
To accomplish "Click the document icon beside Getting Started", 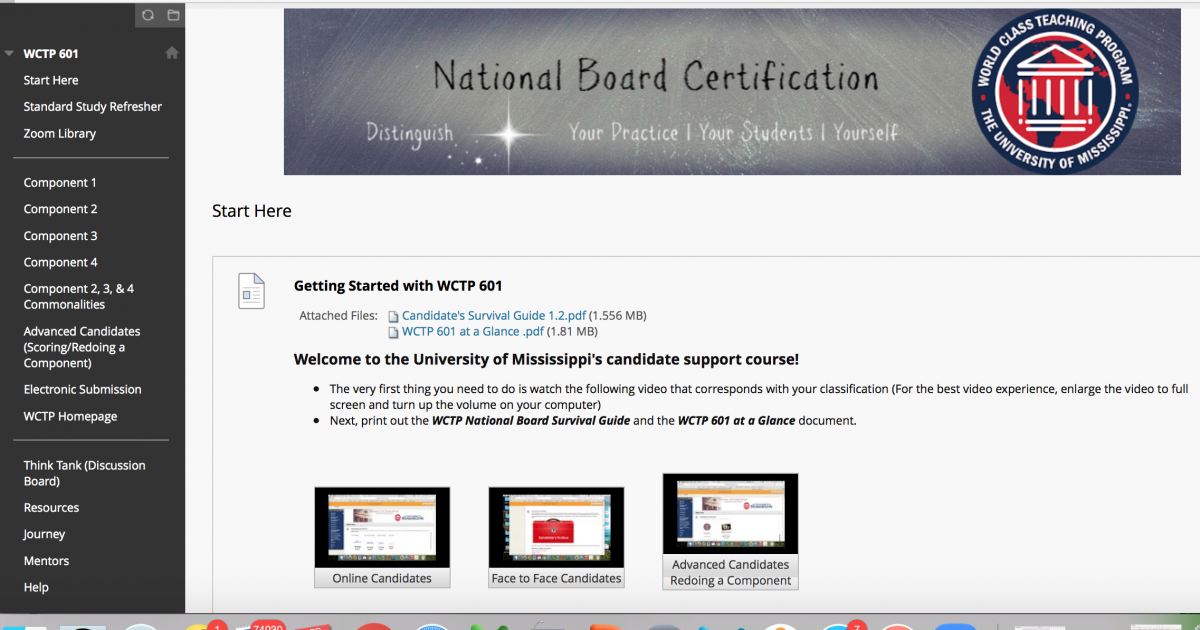I will 251,290.
